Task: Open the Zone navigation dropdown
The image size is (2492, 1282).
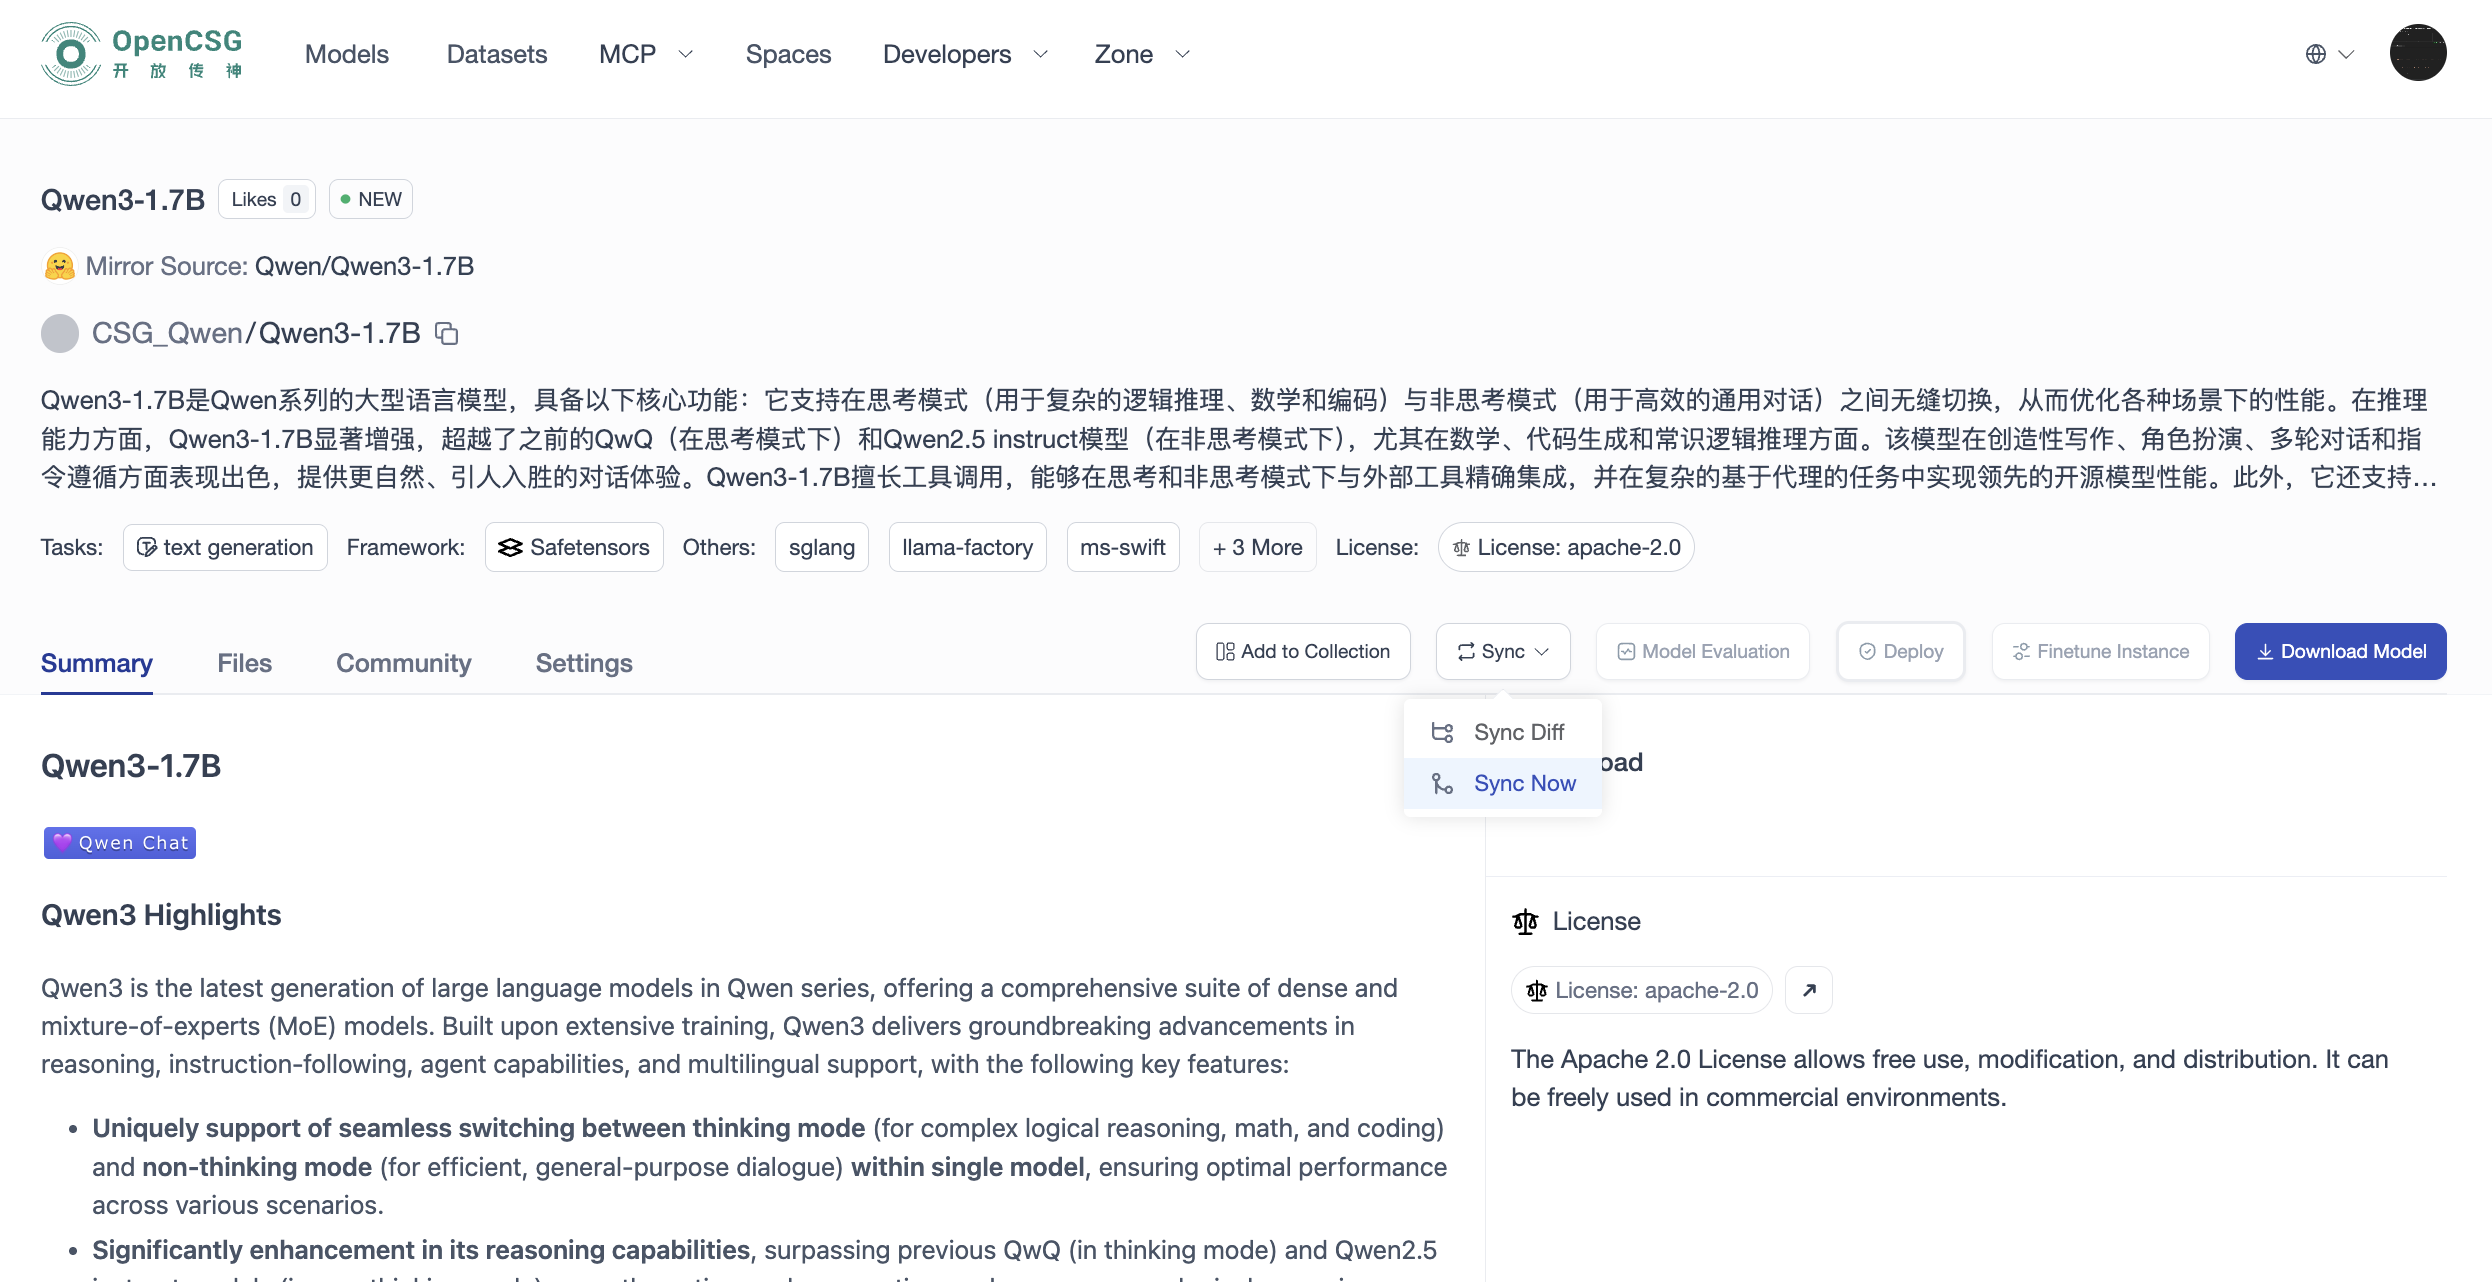Action: pos(1142,54)
